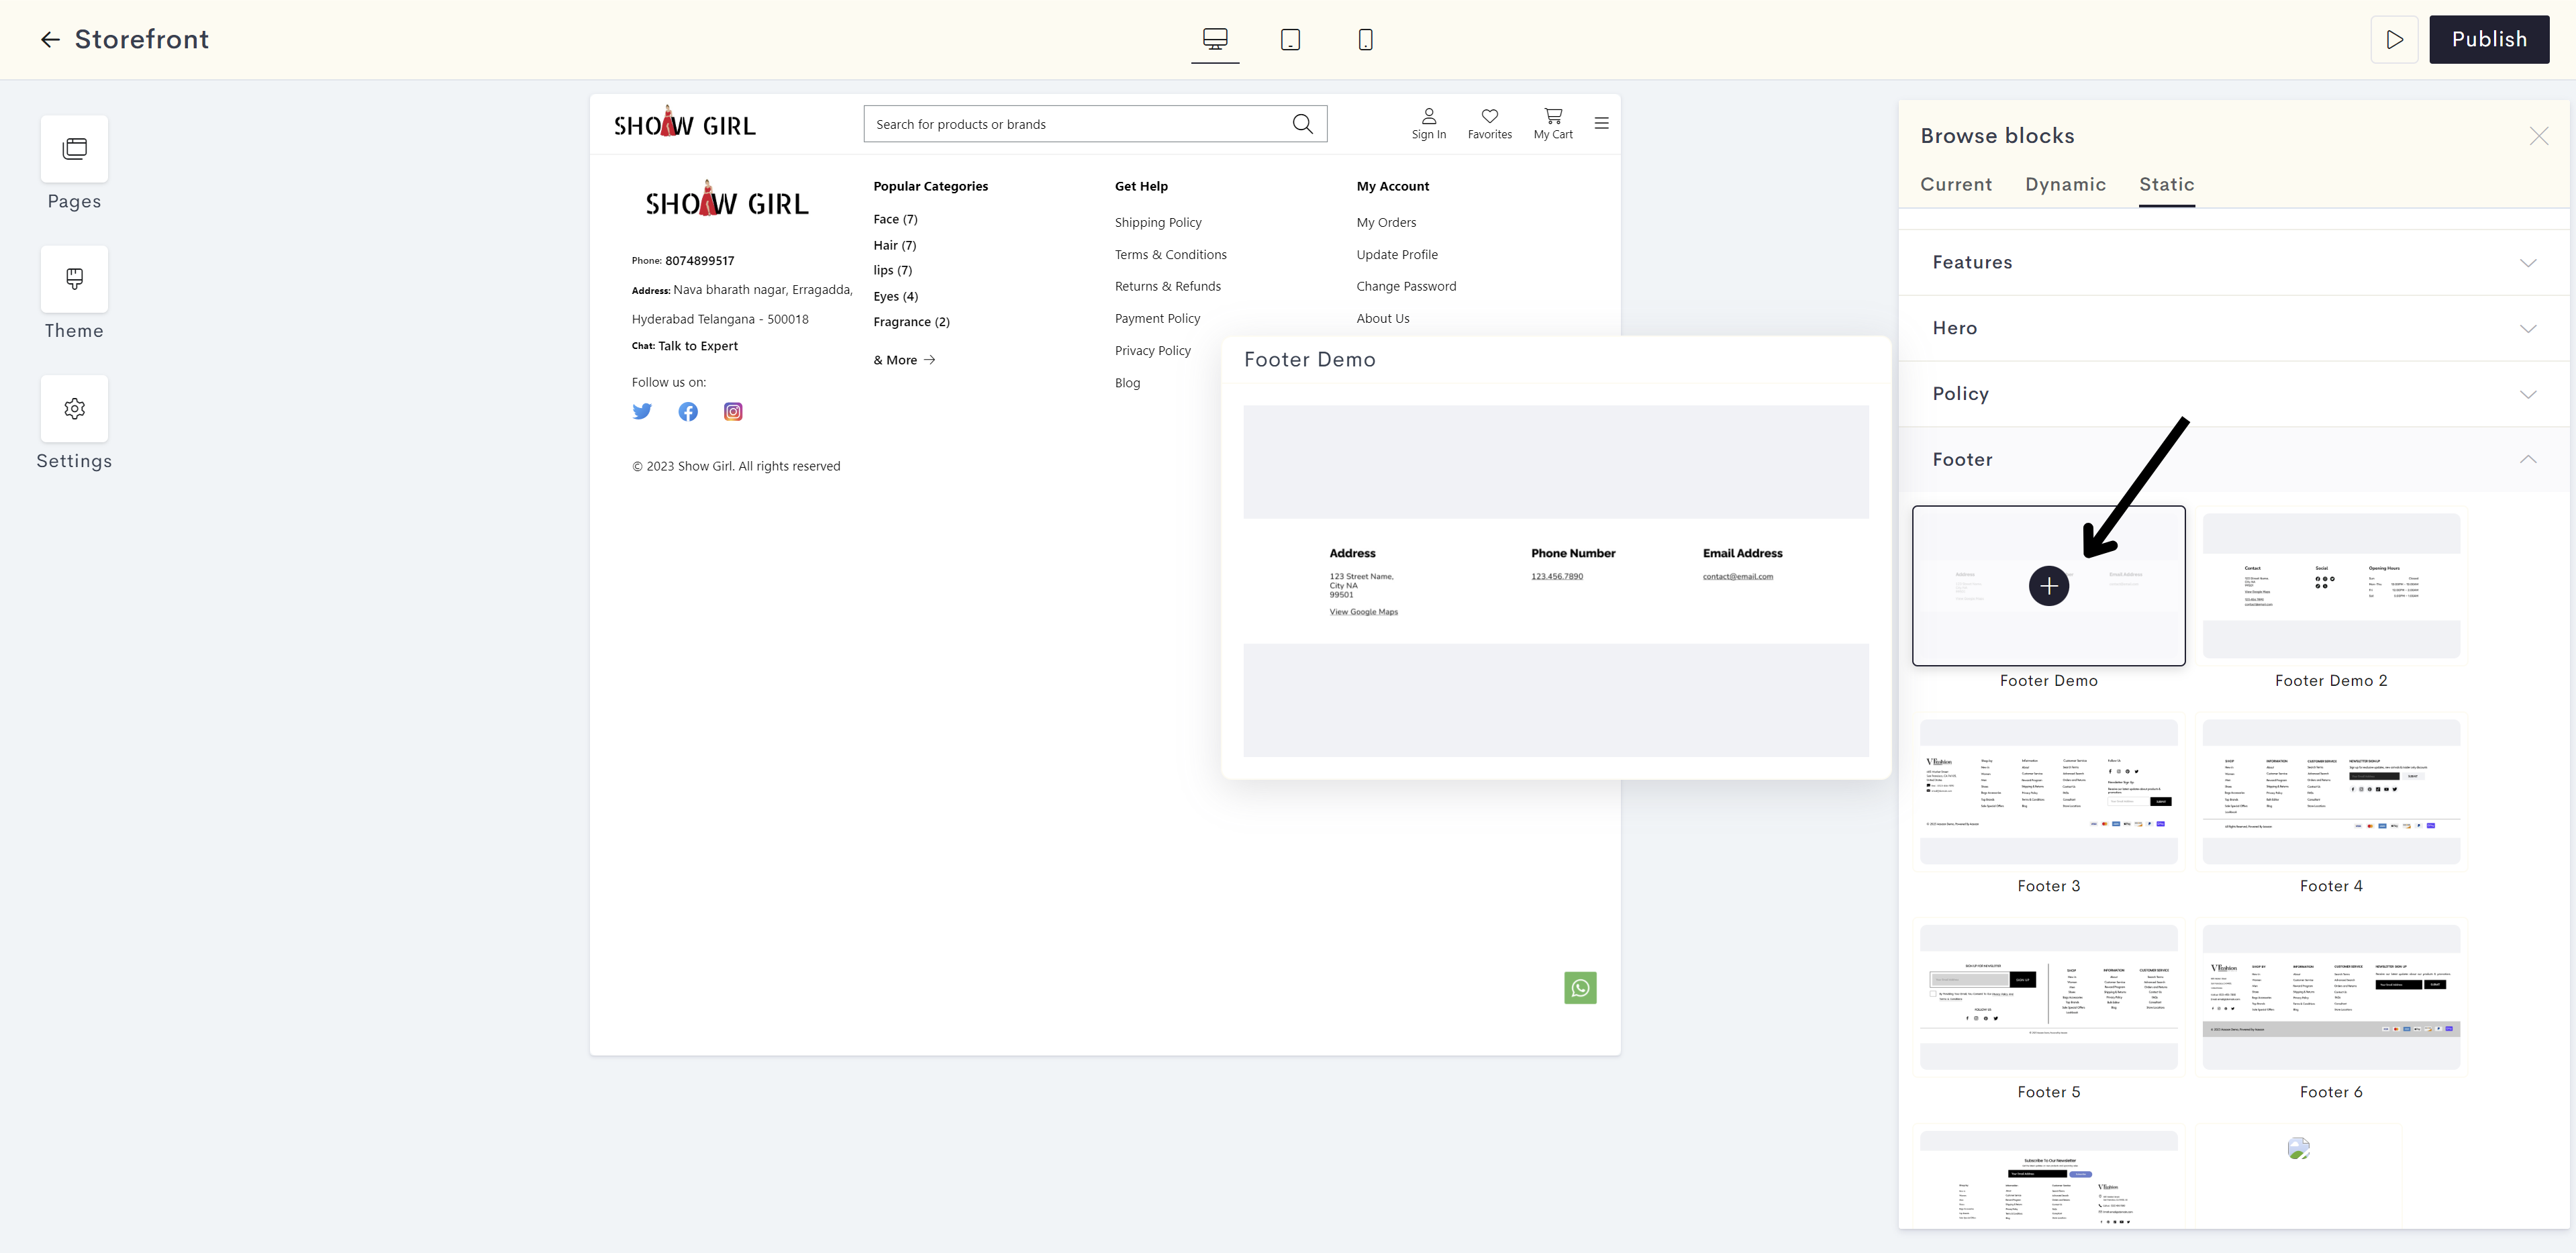Click Talk to Expert chat link
Image resolution: width=2576 pixels, height=1253 pixels.
tap(698, 346)
